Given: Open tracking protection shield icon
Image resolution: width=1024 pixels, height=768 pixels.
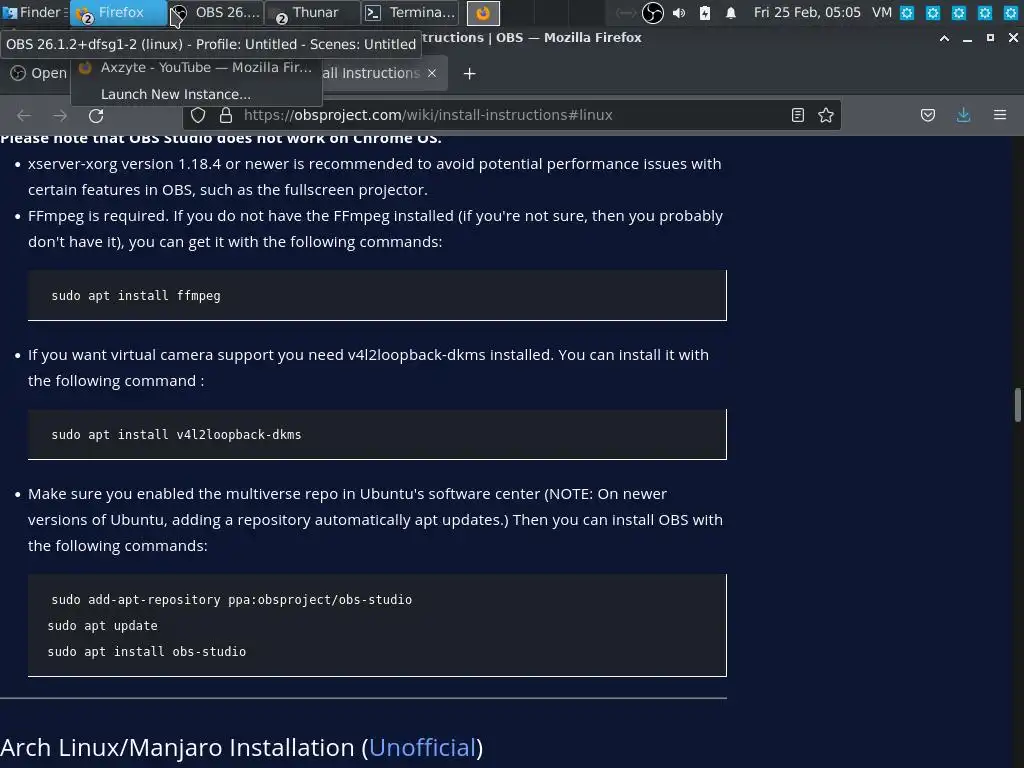Looking at the screenshot, I should 198,115.
